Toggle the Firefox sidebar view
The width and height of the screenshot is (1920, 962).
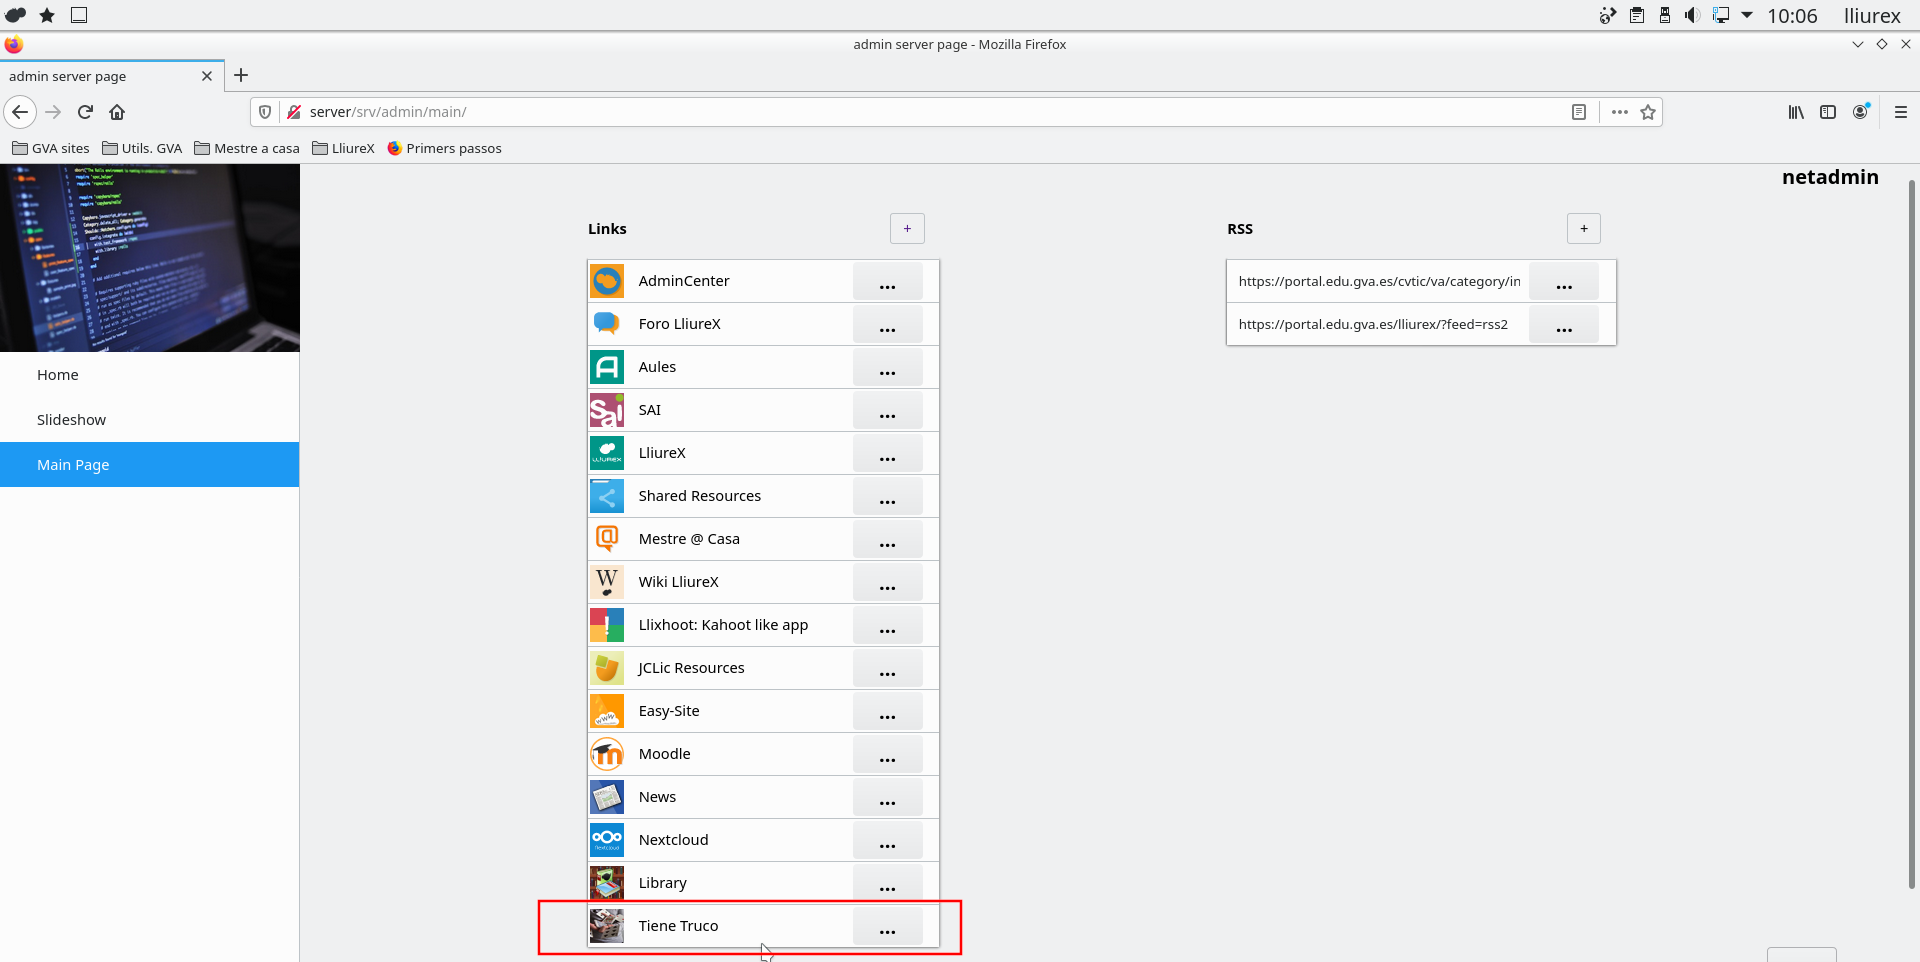point(1827,112)
